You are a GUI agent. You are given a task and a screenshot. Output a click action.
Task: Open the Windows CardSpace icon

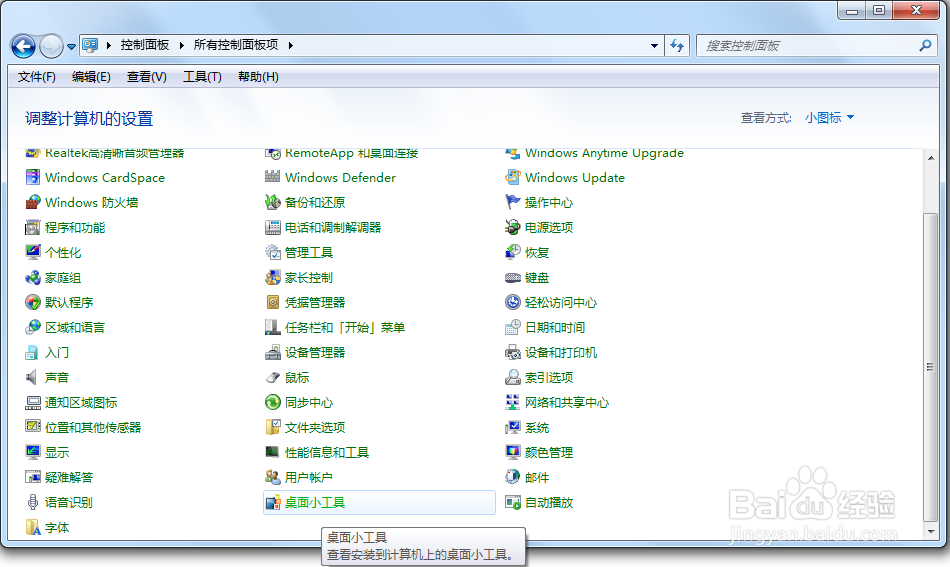pos(33,177)
